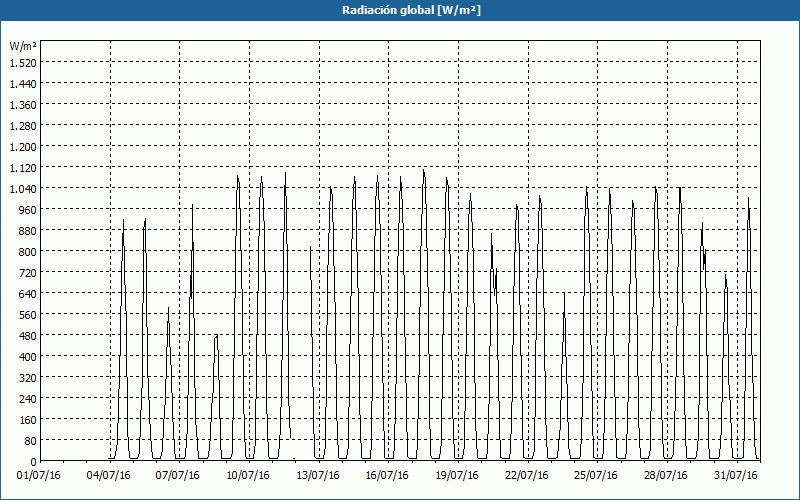The image size is (800, 500).
Task: Click the 880 y-axis value
Action: (x=28, y=231)
